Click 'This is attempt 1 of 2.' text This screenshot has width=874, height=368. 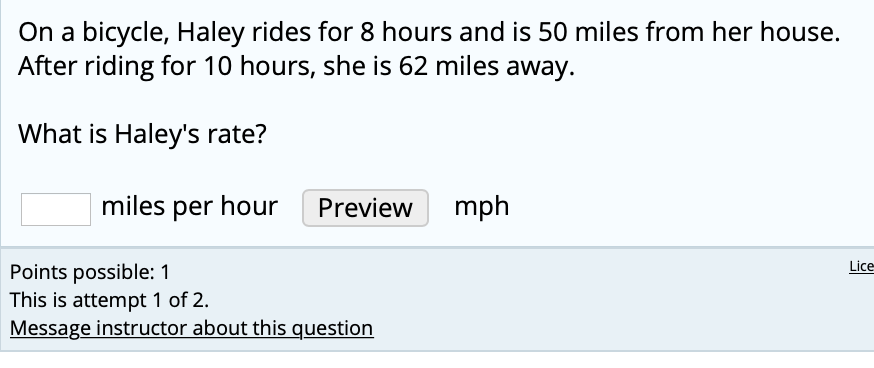click(x=109, y=300)
